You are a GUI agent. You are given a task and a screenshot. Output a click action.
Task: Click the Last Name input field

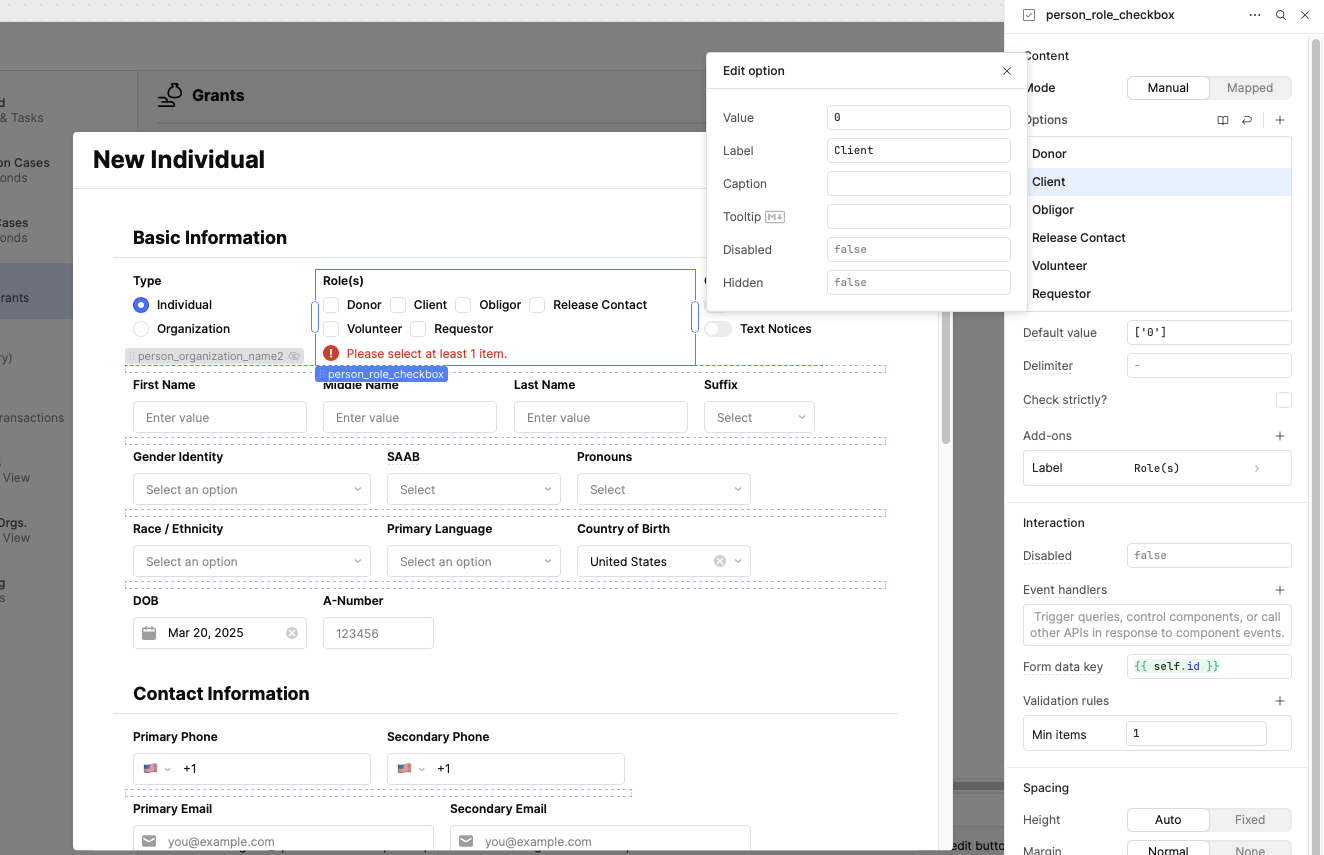[x=601, y=417]
